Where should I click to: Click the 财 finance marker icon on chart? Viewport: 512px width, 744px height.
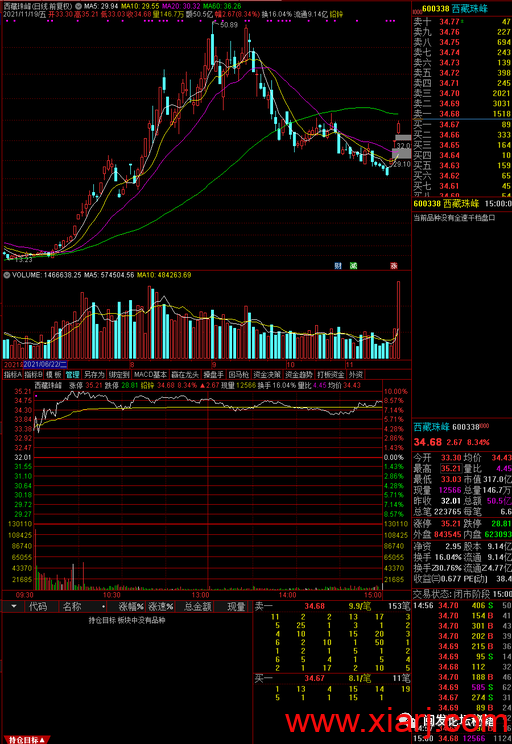point(338,266)
